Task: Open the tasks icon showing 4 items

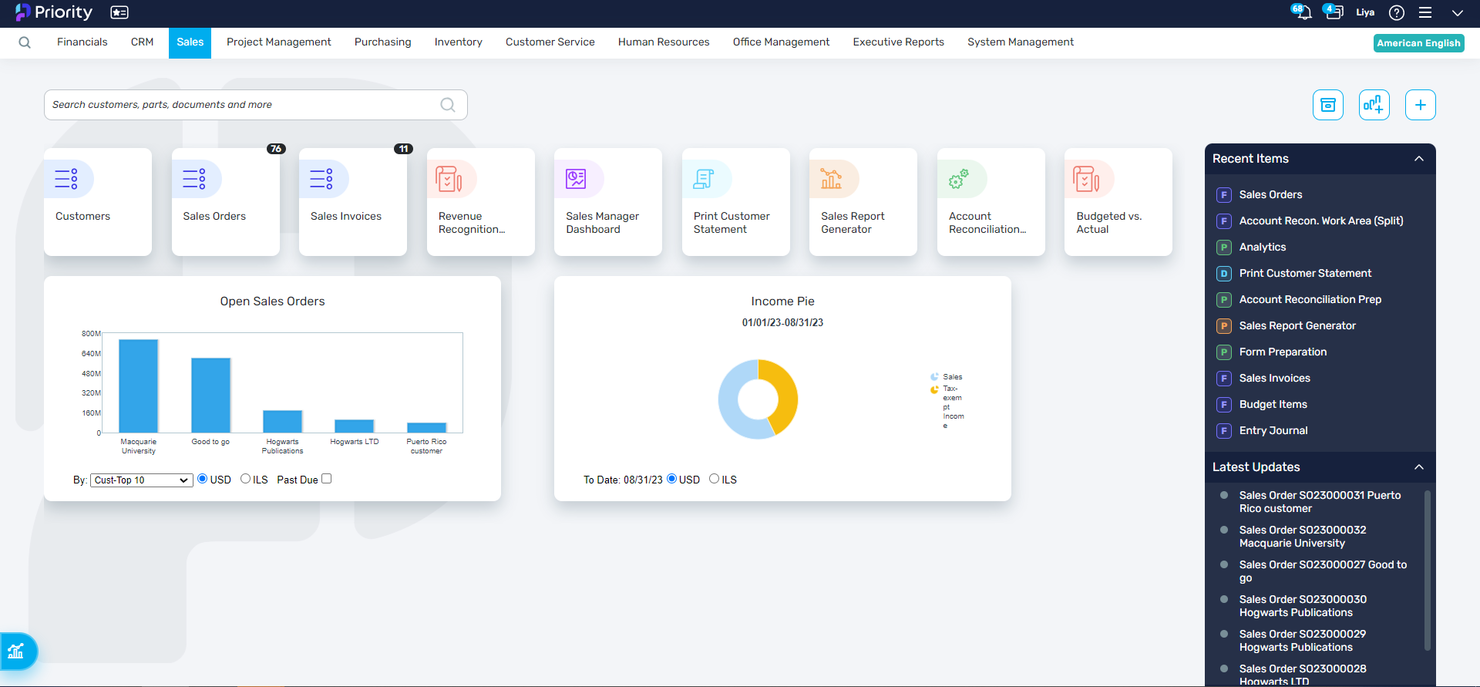Action: click(x=1333, y=12)
